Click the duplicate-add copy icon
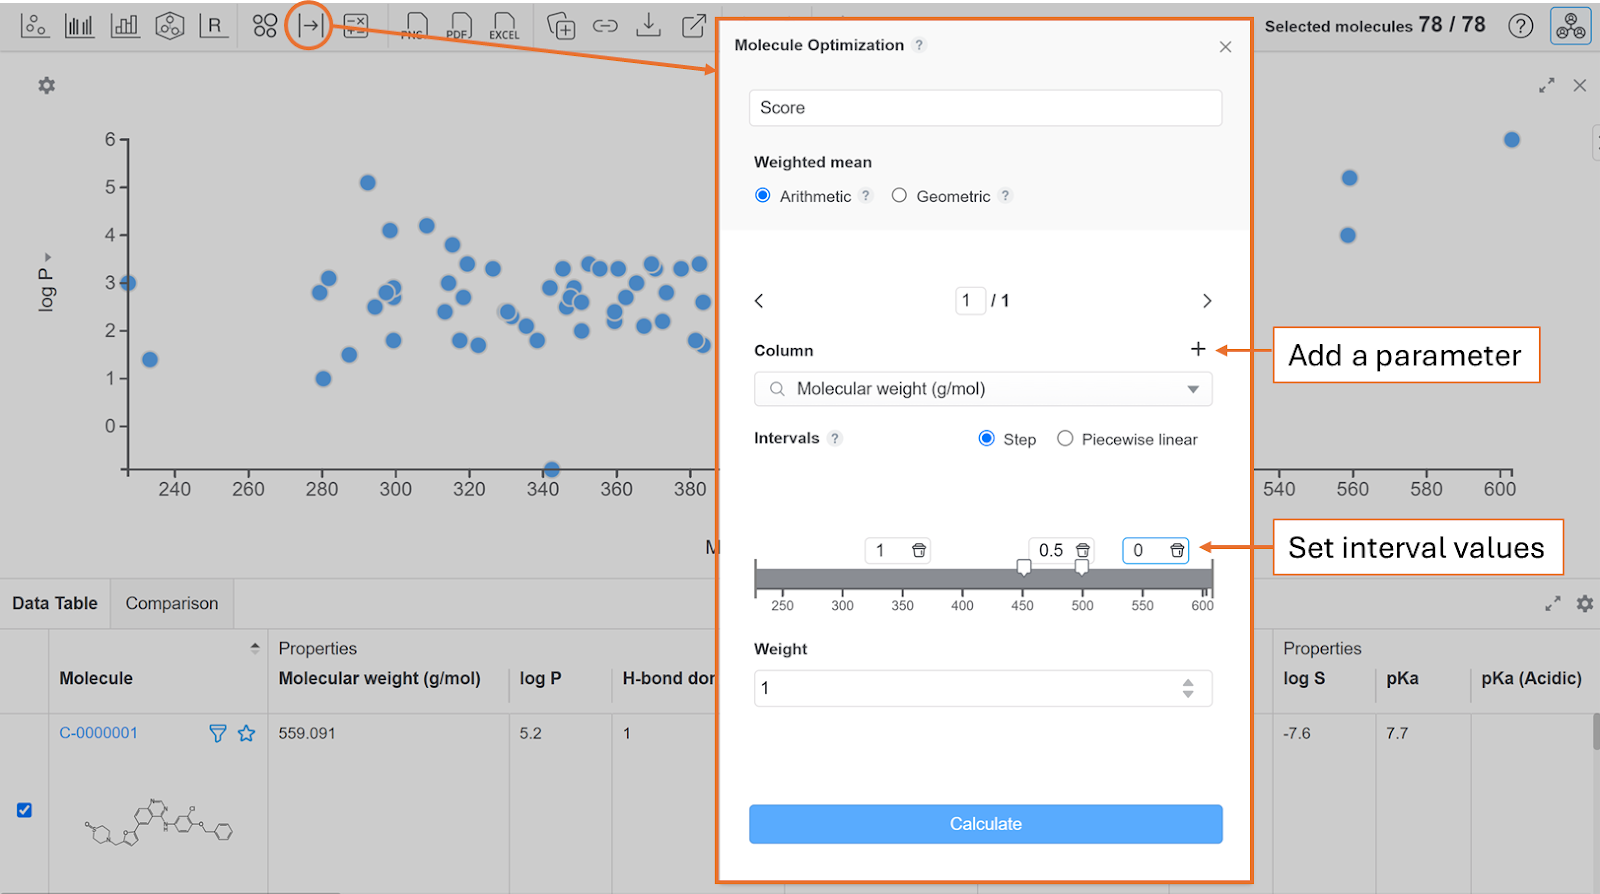The width and height of the screenshot is (1600, 894). [562, 26]
